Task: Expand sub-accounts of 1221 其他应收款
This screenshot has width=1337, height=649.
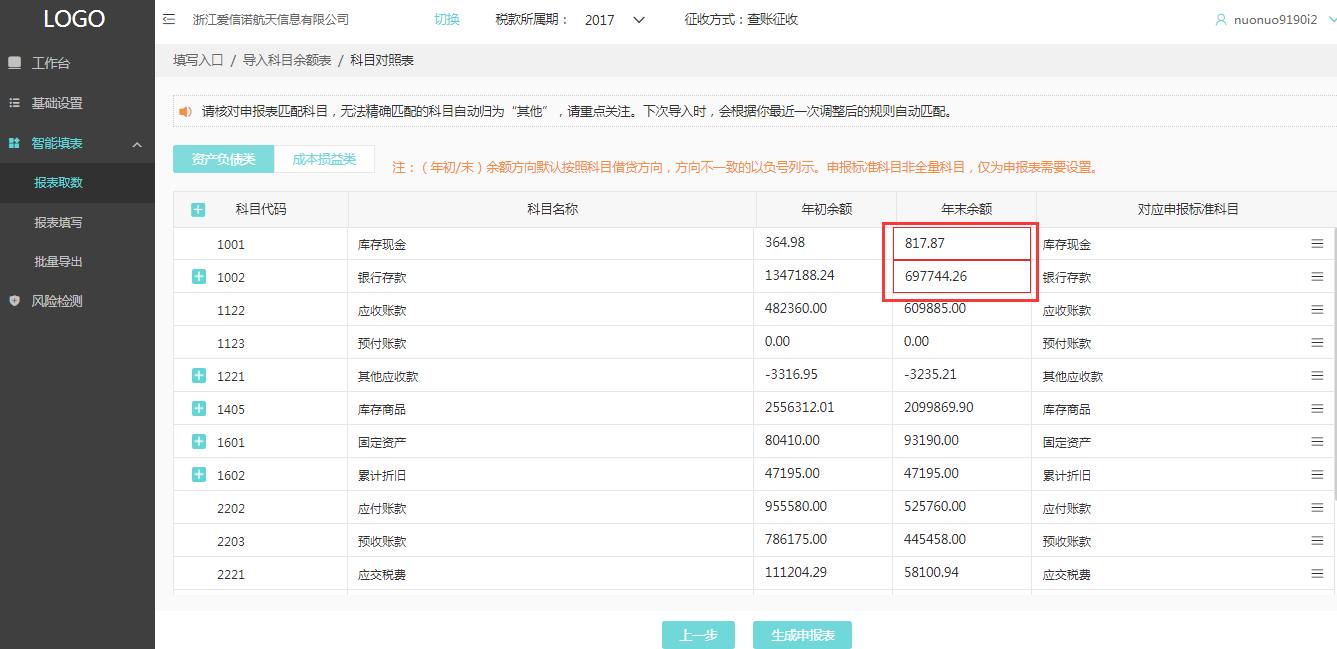Action: [198, 375]
